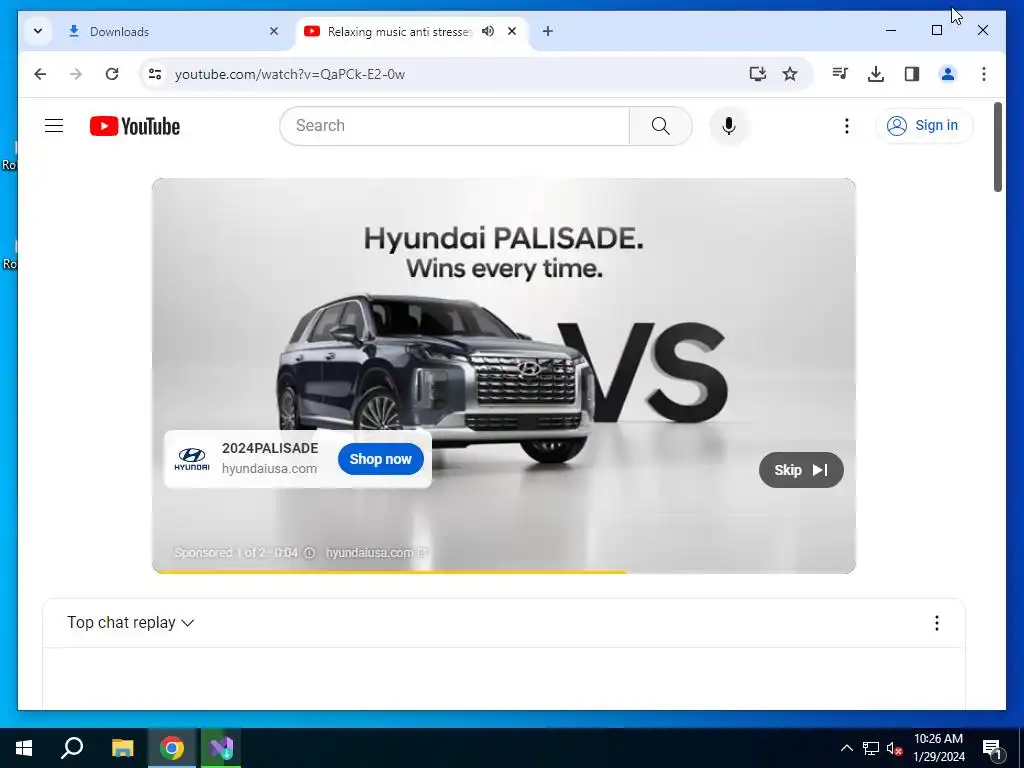Viewport: 1024px width, 768px height.
Task: Focus the YouTube Search field
Action: (x=455, y=125)
